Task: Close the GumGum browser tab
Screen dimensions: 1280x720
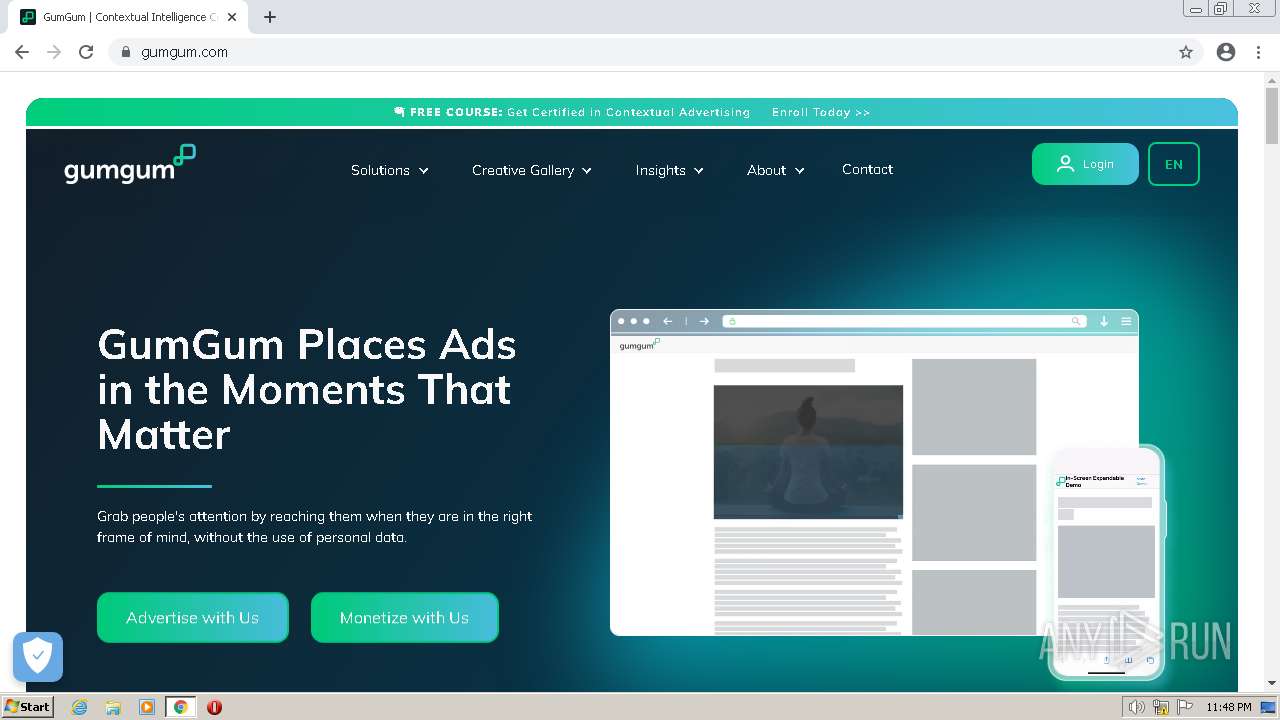Action: coord(232,17)
